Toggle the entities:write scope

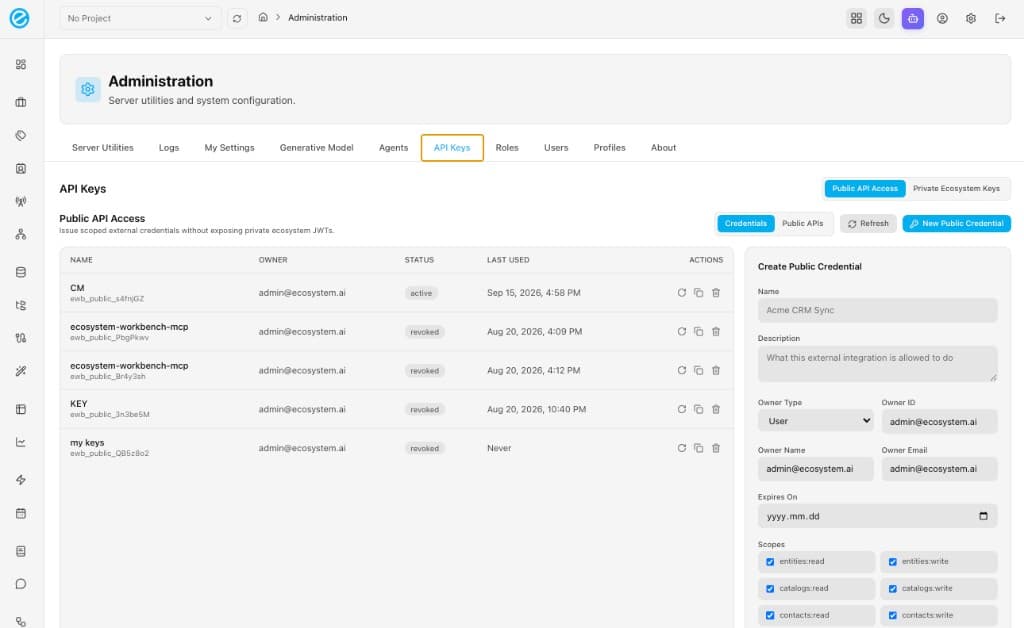click(x=893, y=561)
